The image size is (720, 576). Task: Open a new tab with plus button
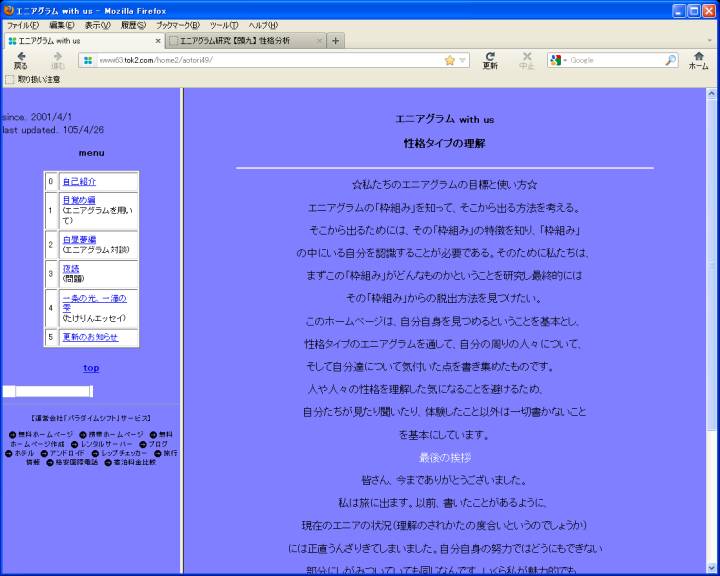coord(336,41)
